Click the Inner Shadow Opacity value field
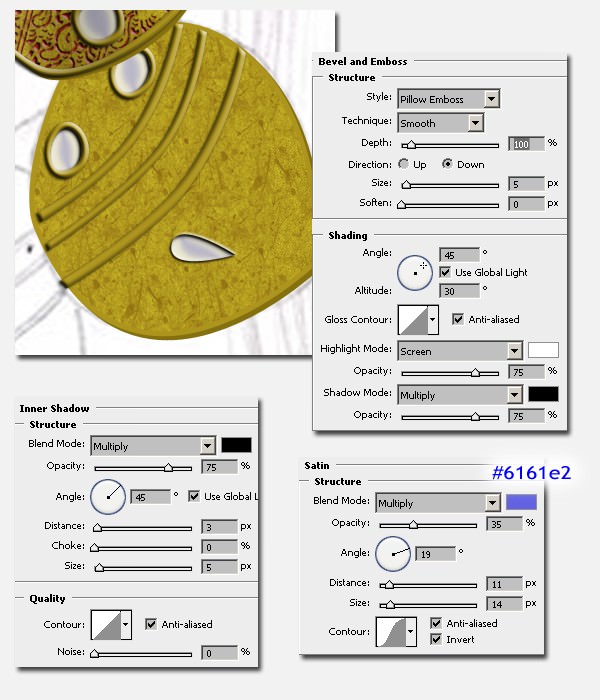 click(x=219, y=467)
